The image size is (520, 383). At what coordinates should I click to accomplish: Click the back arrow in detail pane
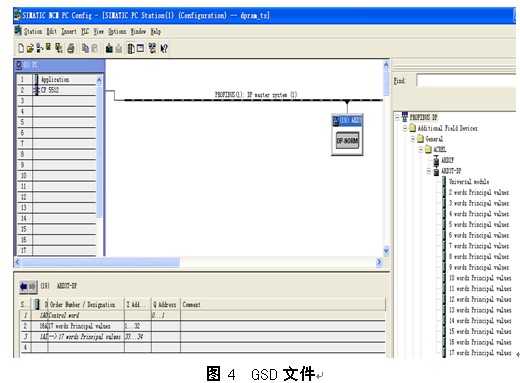[24, 286]
